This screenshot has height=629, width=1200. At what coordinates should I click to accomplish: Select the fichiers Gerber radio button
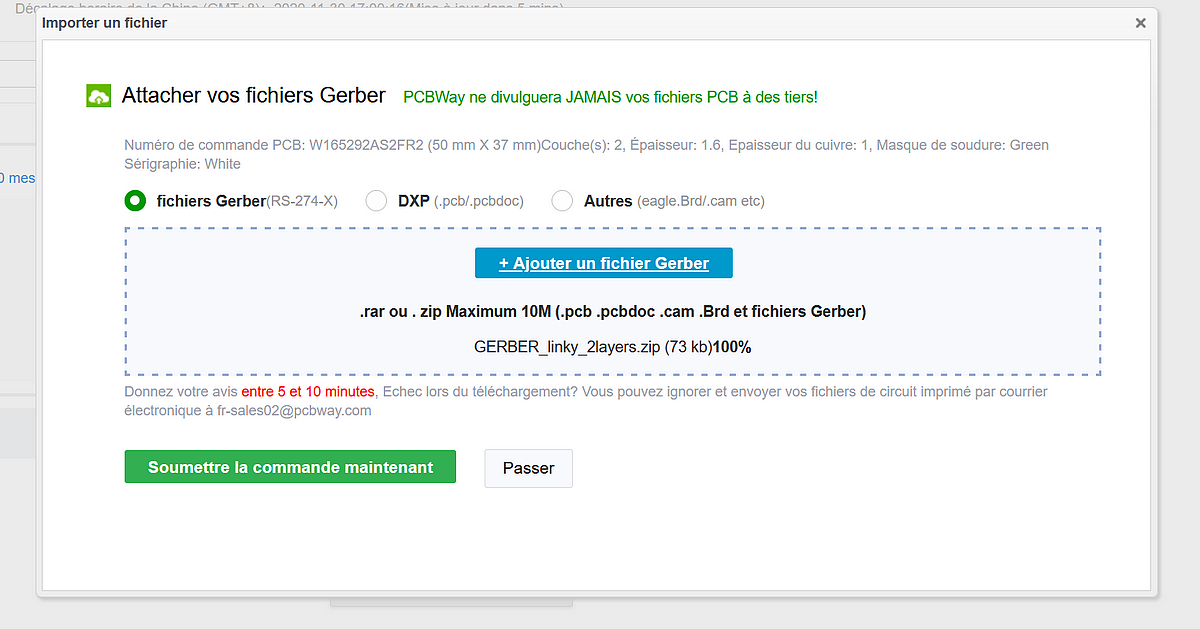pyautogui.click(x=135, y=201)
